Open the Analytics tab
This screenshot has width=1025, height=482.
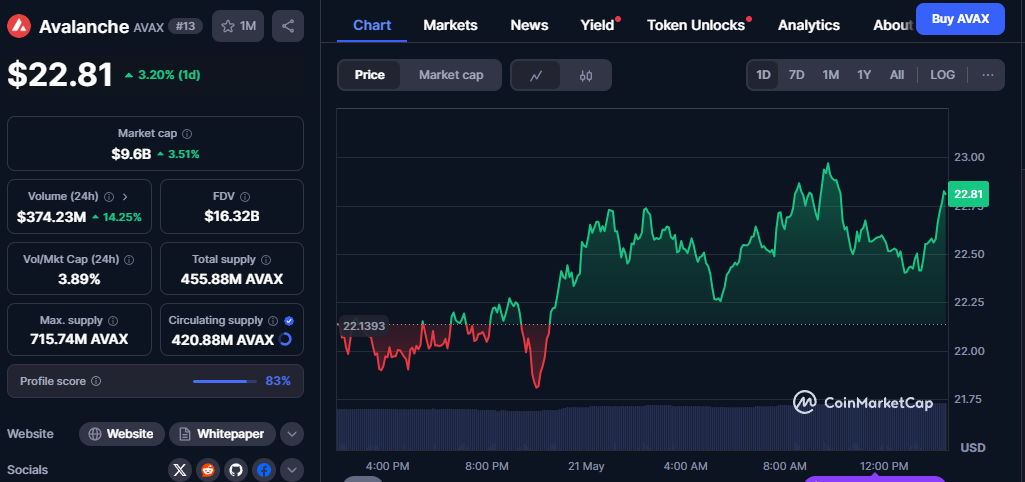(809, 26)
